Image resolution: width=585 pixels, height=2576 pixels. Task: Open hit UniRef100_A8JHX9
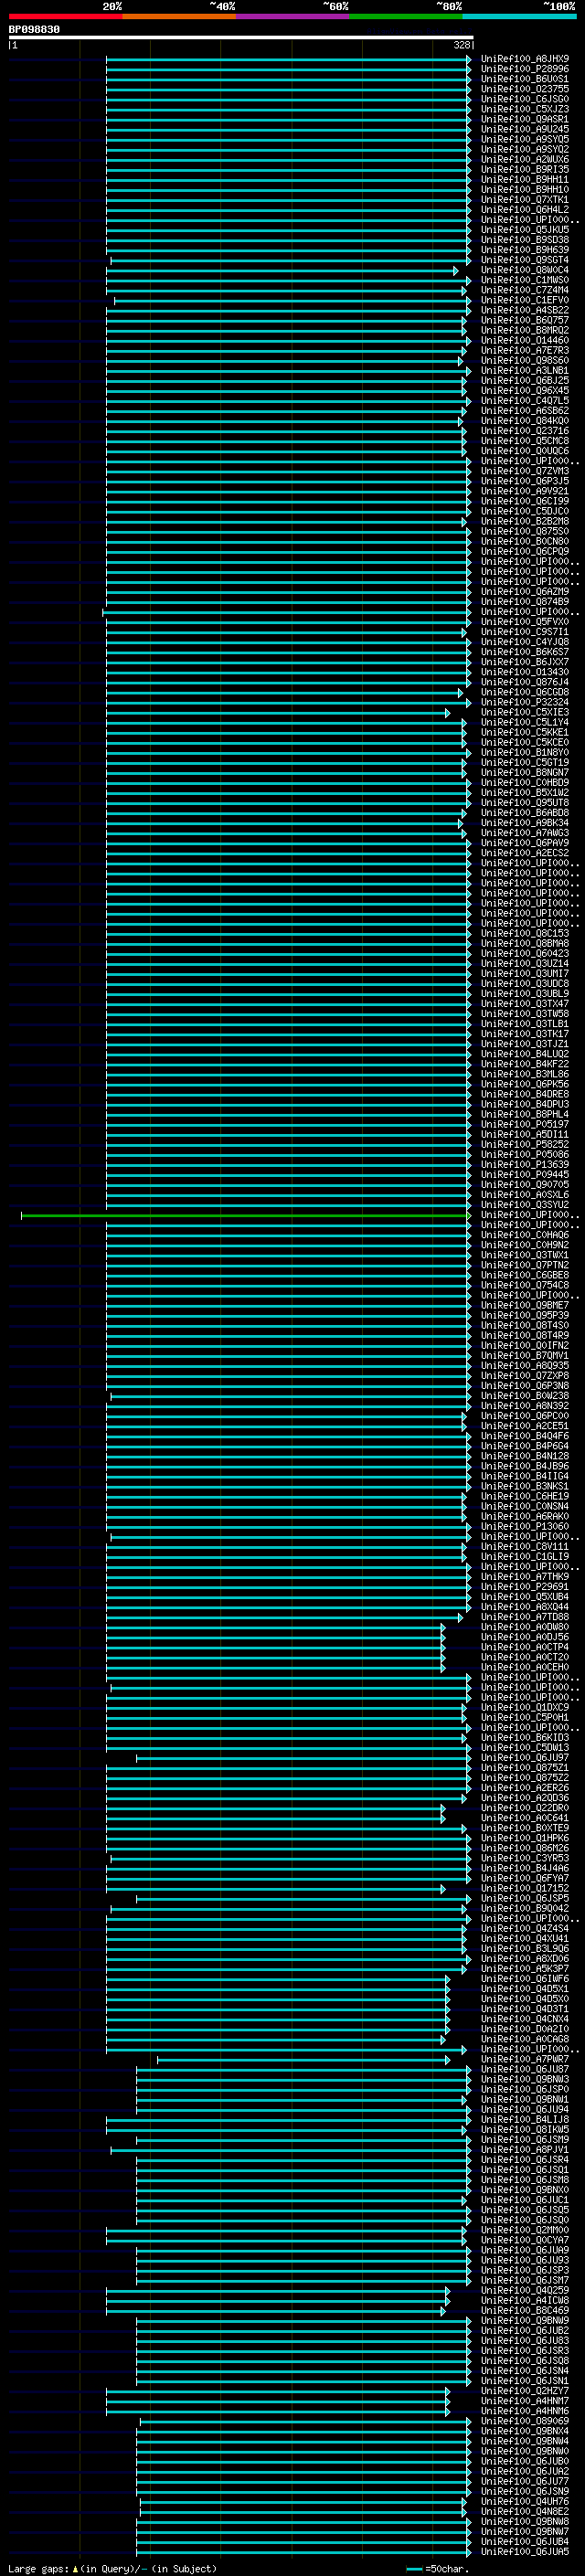[x=525, y=59]
